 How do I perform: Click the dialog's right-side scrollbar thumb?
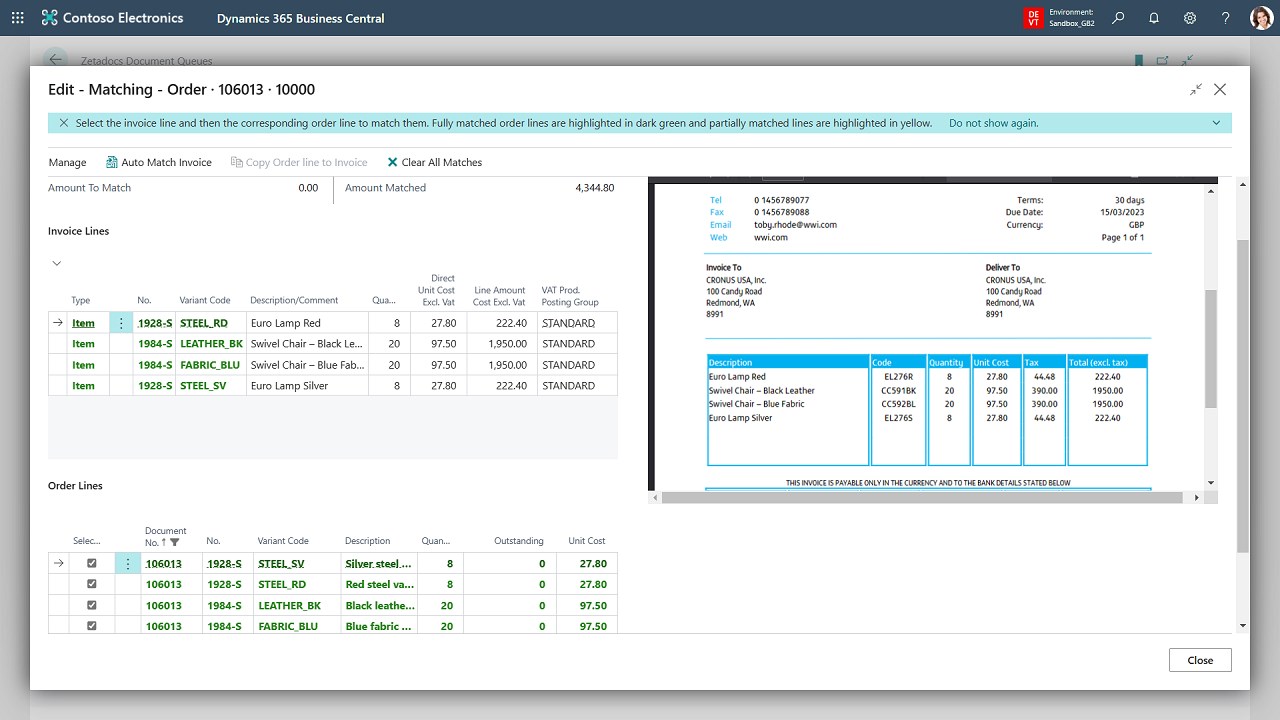pos(1242,395)
